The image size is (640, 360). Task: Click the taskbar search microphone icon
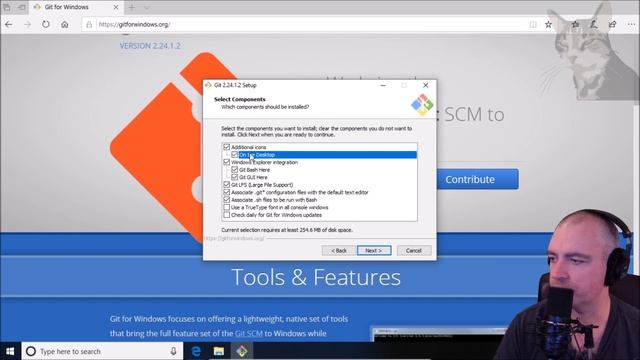point(173,351)
